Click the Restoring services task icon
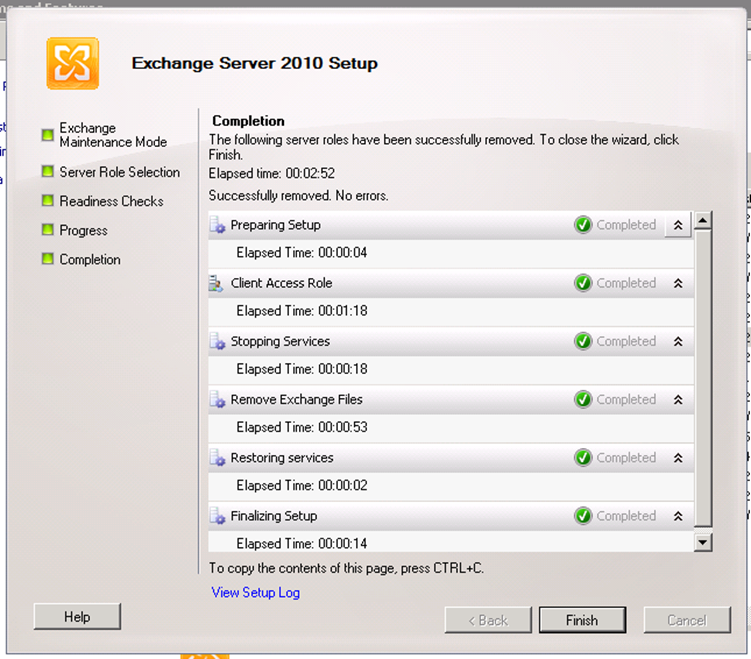Image resolution: width=751 pixels, height=659 pixels. pyautogui.click(x=217, y=458)
